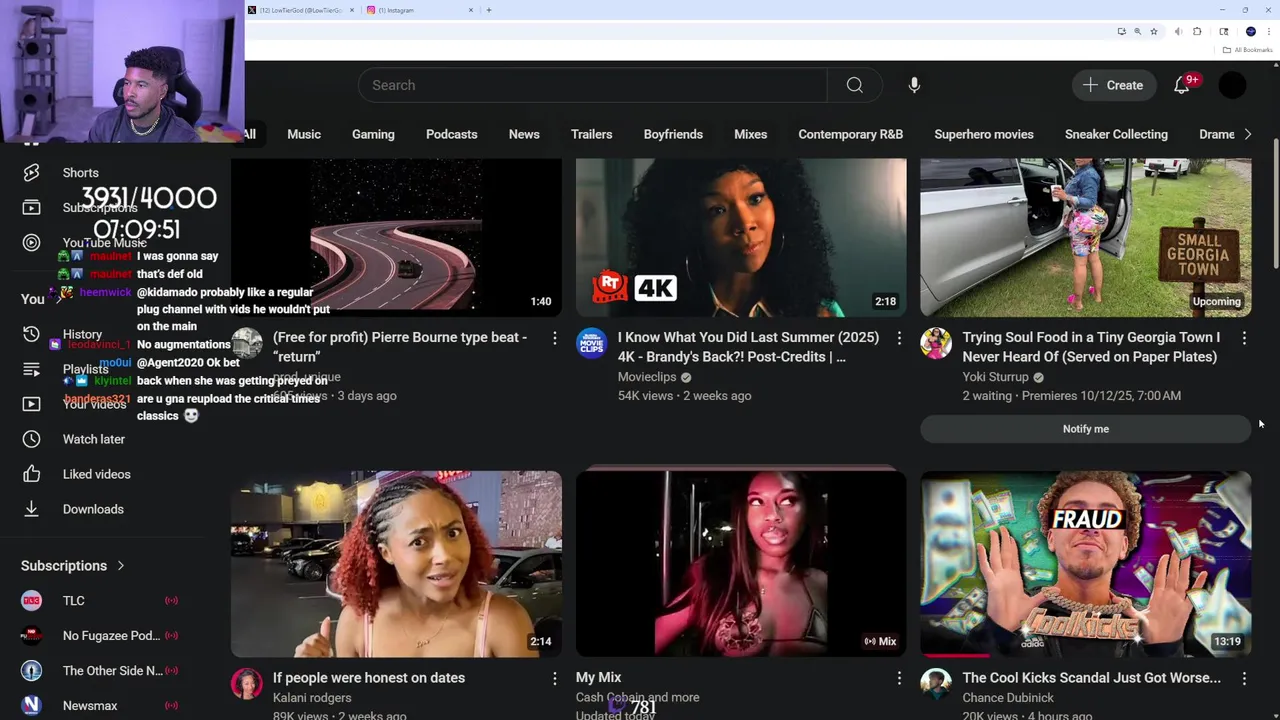Viewport: 1280px width, 720px height.
Task: Open No Fugazee Podcast channel avatar
Action: [x=31, y=636]
